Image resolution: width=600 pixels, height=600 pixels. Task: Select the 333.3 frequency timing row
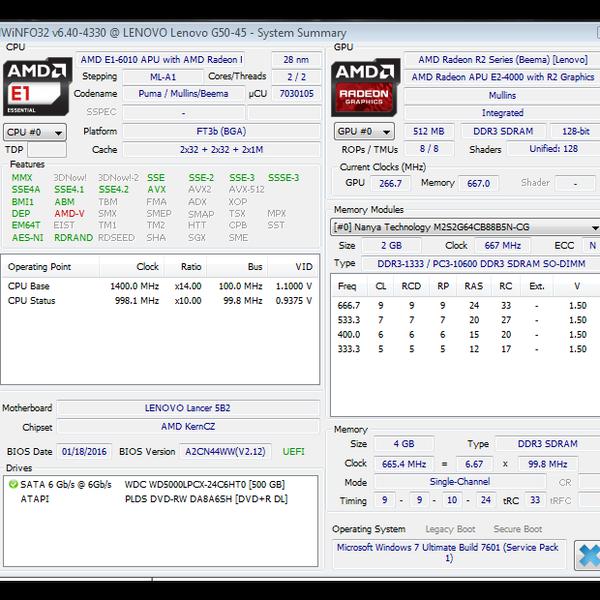(x=465, y=349)
